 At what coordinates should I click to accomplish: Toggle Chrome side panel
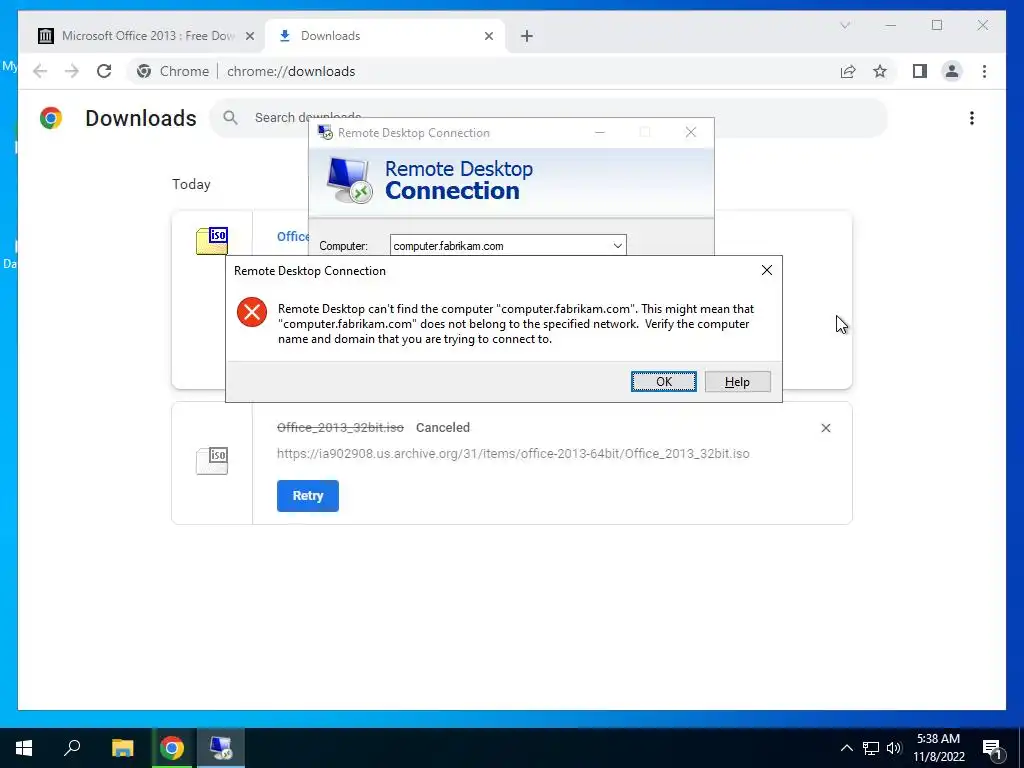[920, 71]
